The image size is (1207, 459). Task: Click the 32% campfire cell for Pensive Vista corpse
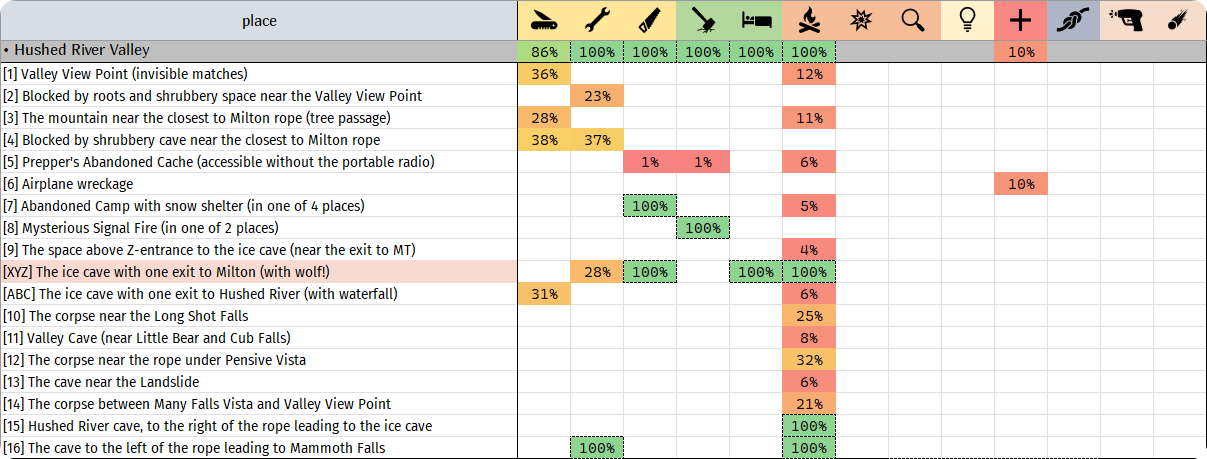point(809,360)
